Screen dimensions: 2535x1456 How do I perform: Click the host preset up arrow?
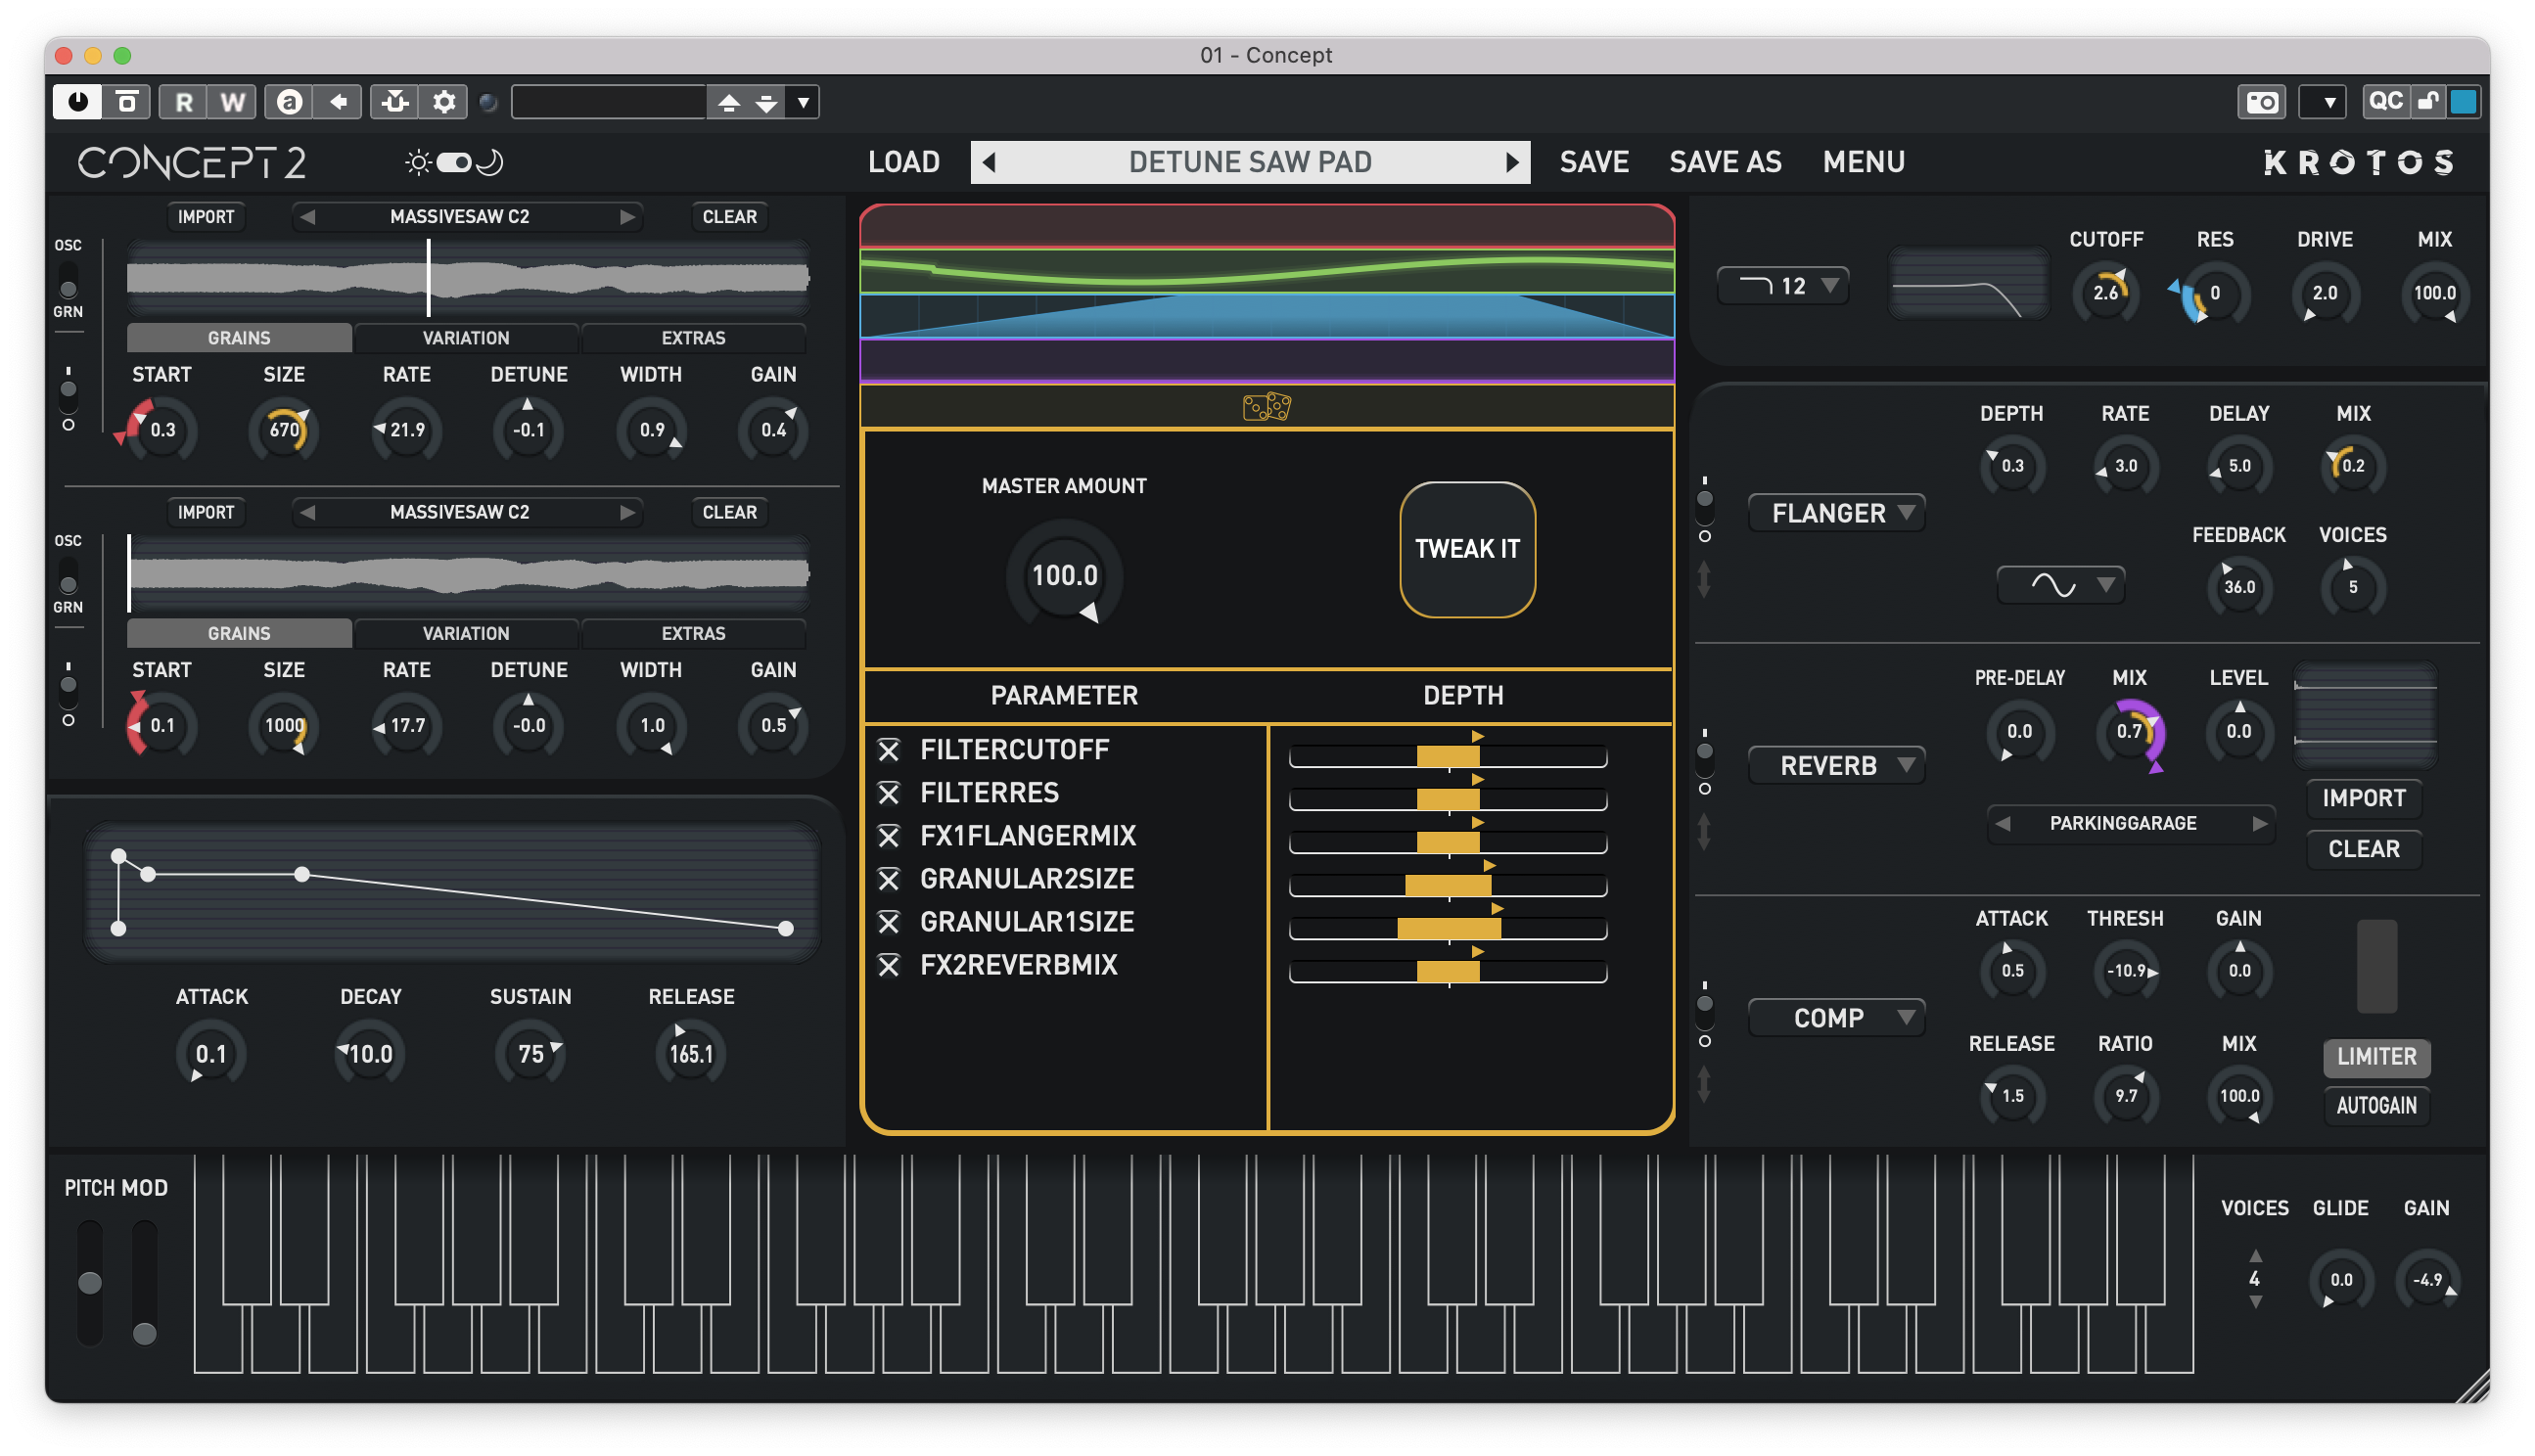tap(729, 102)
